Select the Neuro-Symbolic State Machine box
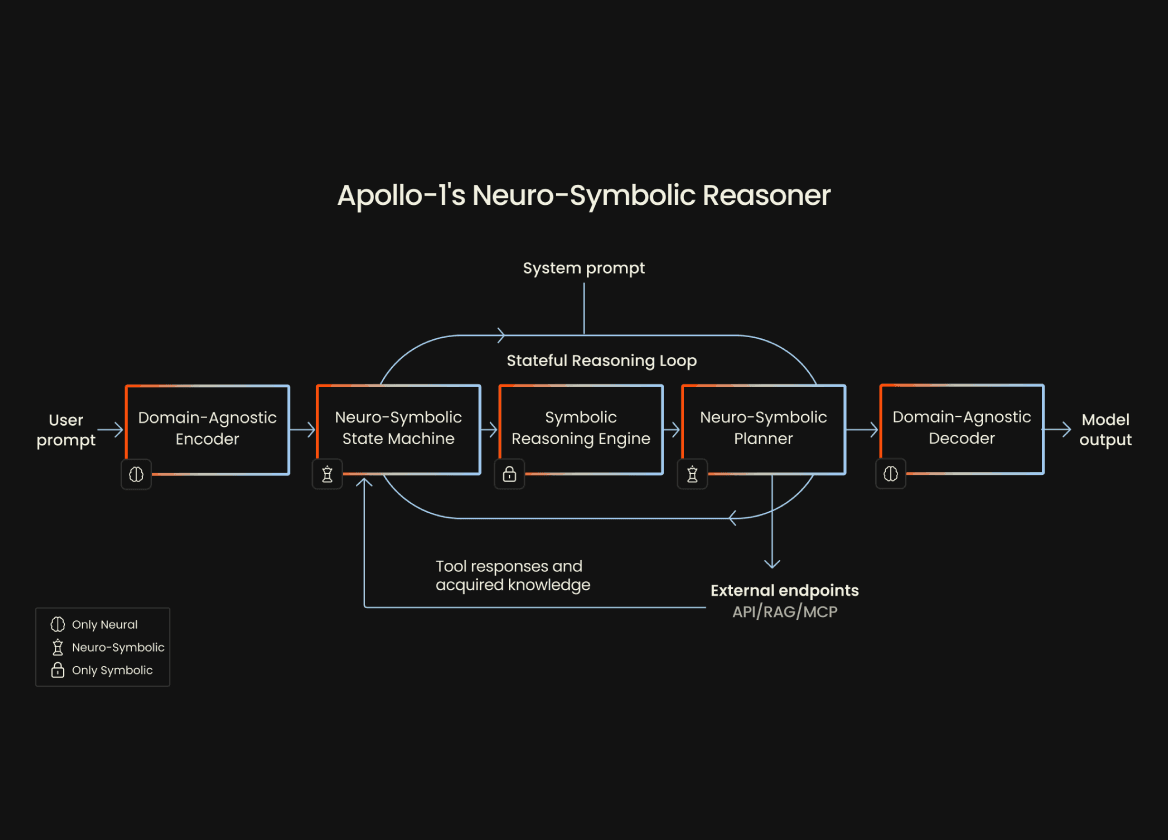 (398, 429)
